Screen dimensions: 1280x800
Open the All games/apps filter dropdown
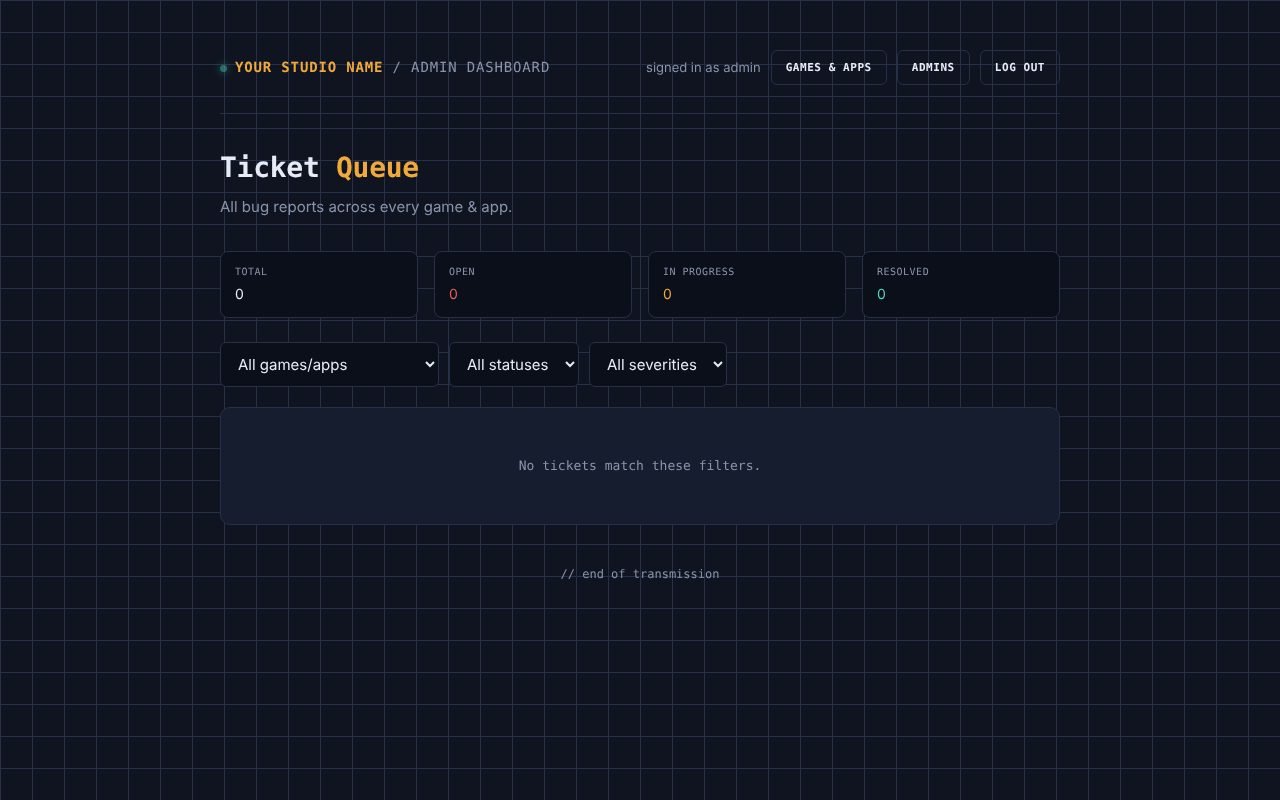click(329, 365)
